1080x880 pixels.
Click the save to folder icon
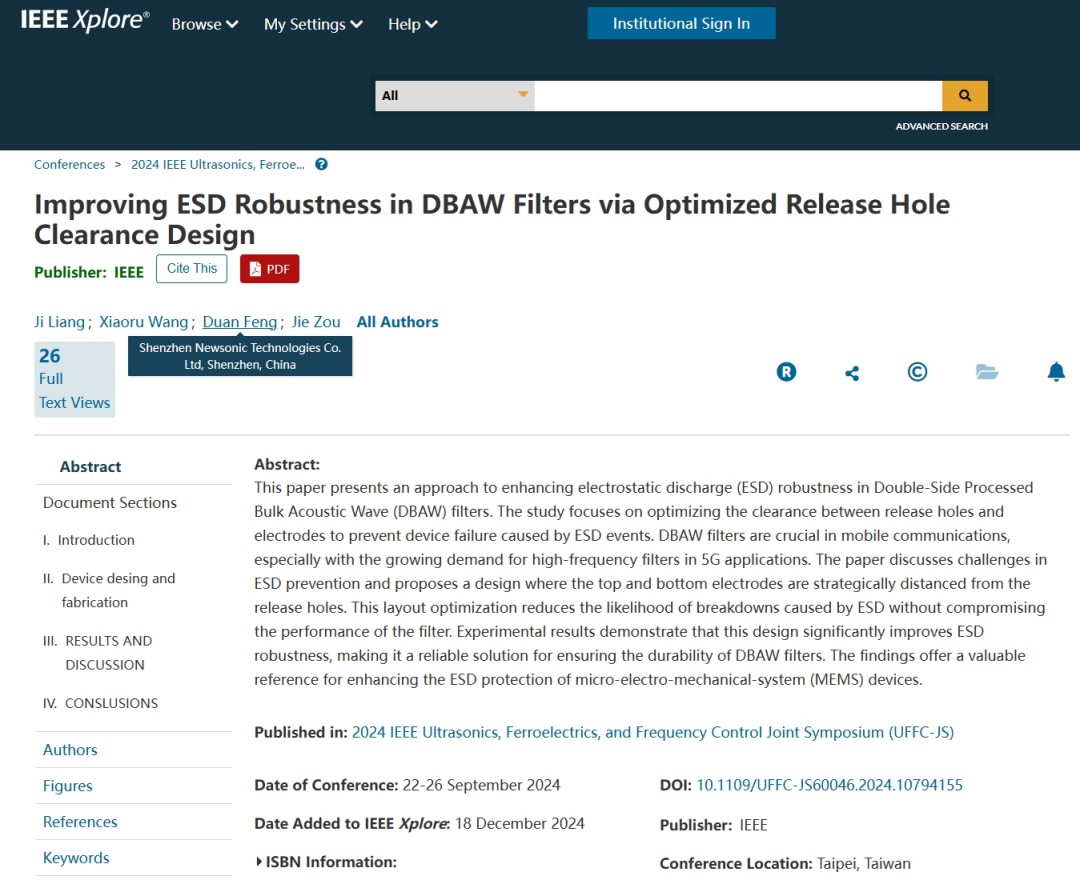(987, 372)
